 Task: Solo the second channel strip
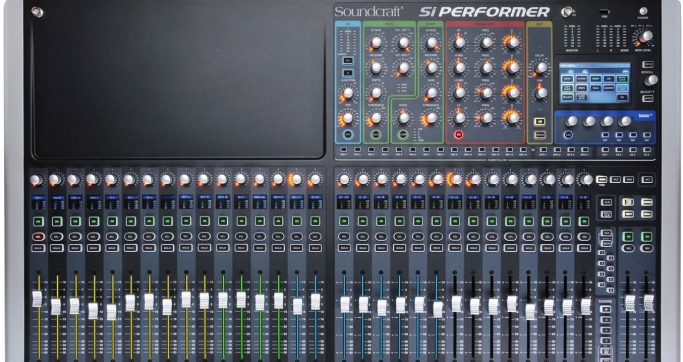[57, 248]
